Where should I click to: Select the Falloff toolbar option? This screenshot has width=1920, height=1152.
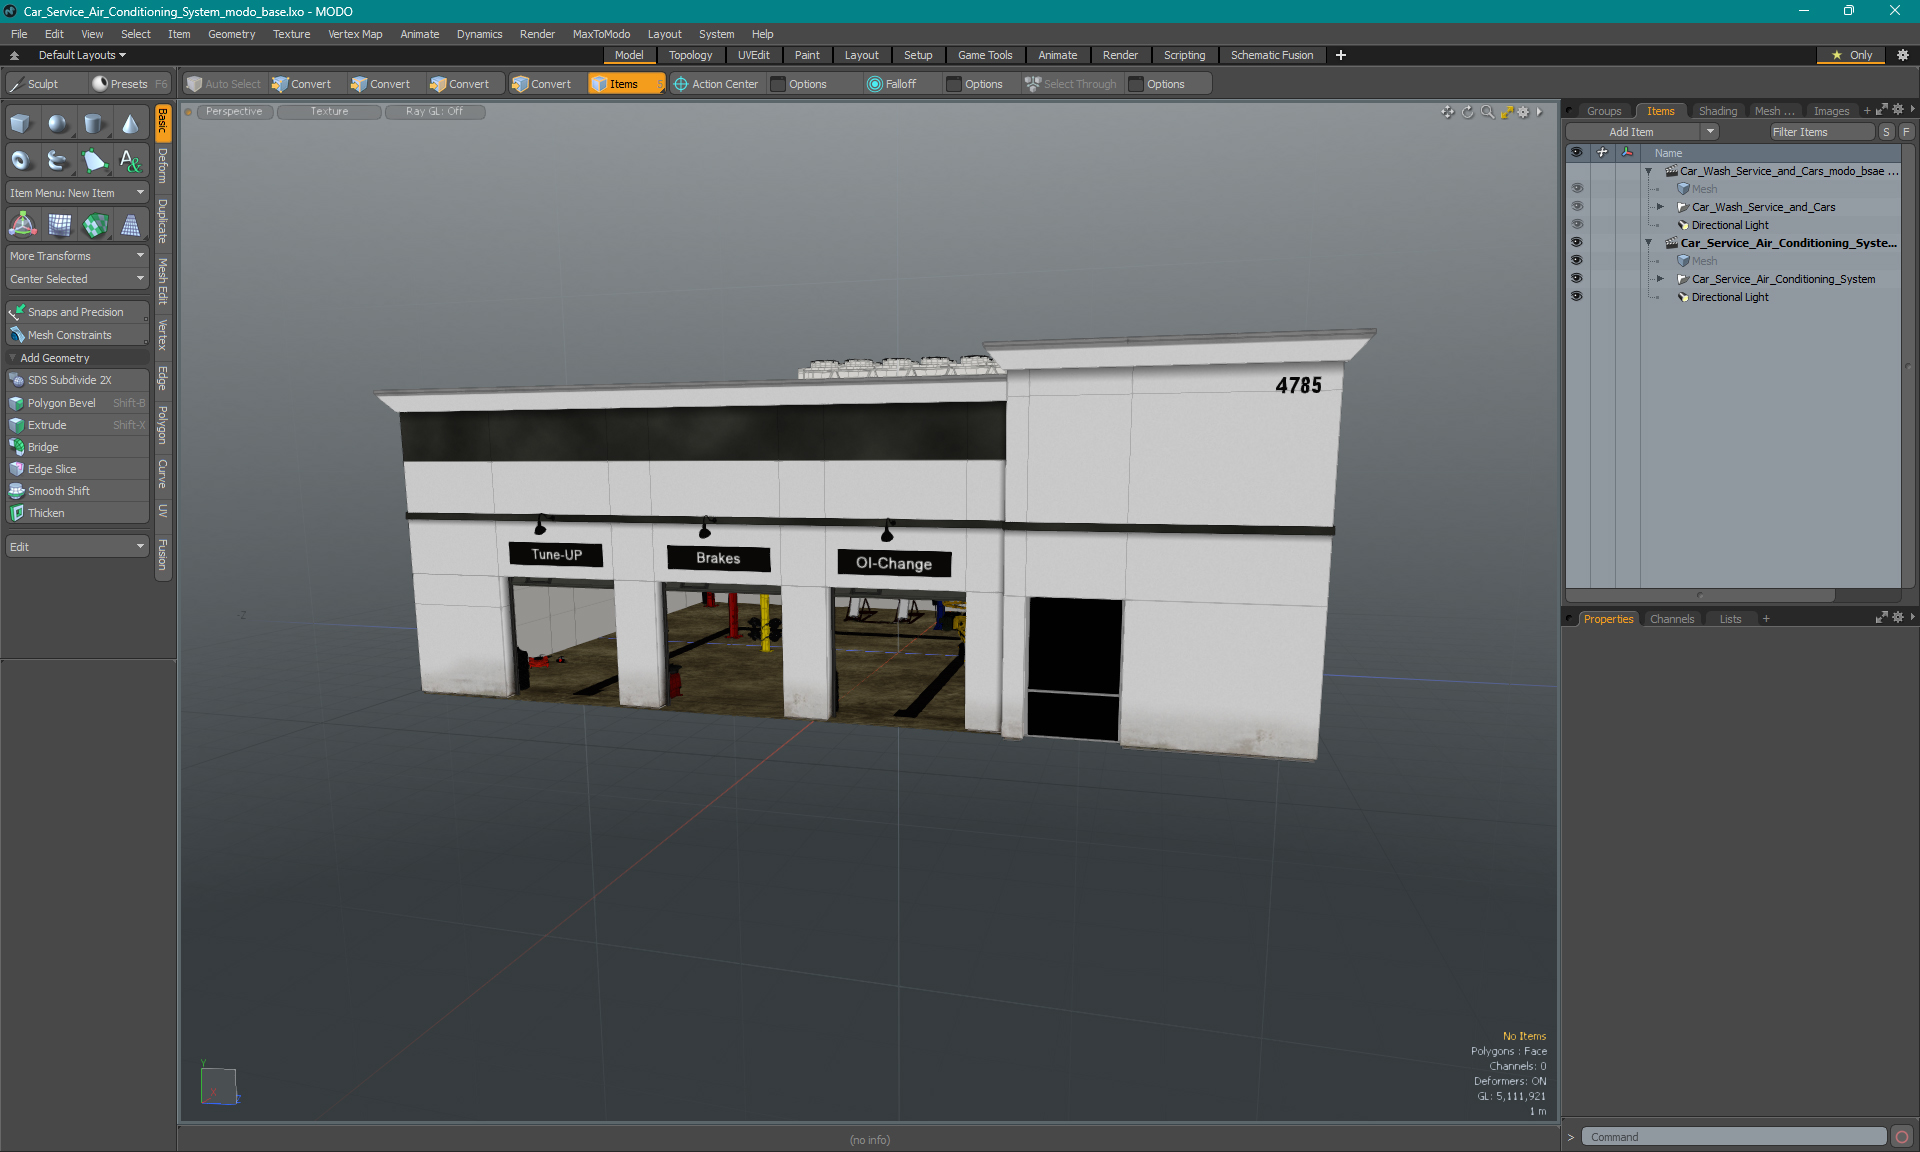point(897,84)
